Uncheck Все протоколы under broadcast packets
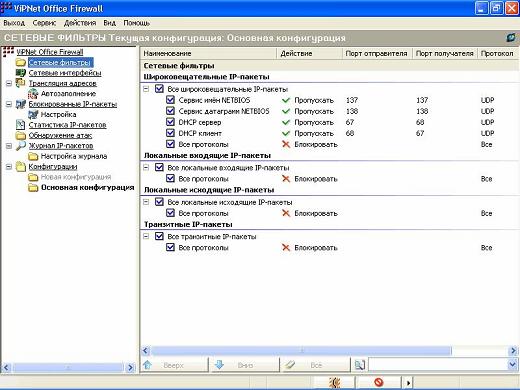 tap(170, 144)
